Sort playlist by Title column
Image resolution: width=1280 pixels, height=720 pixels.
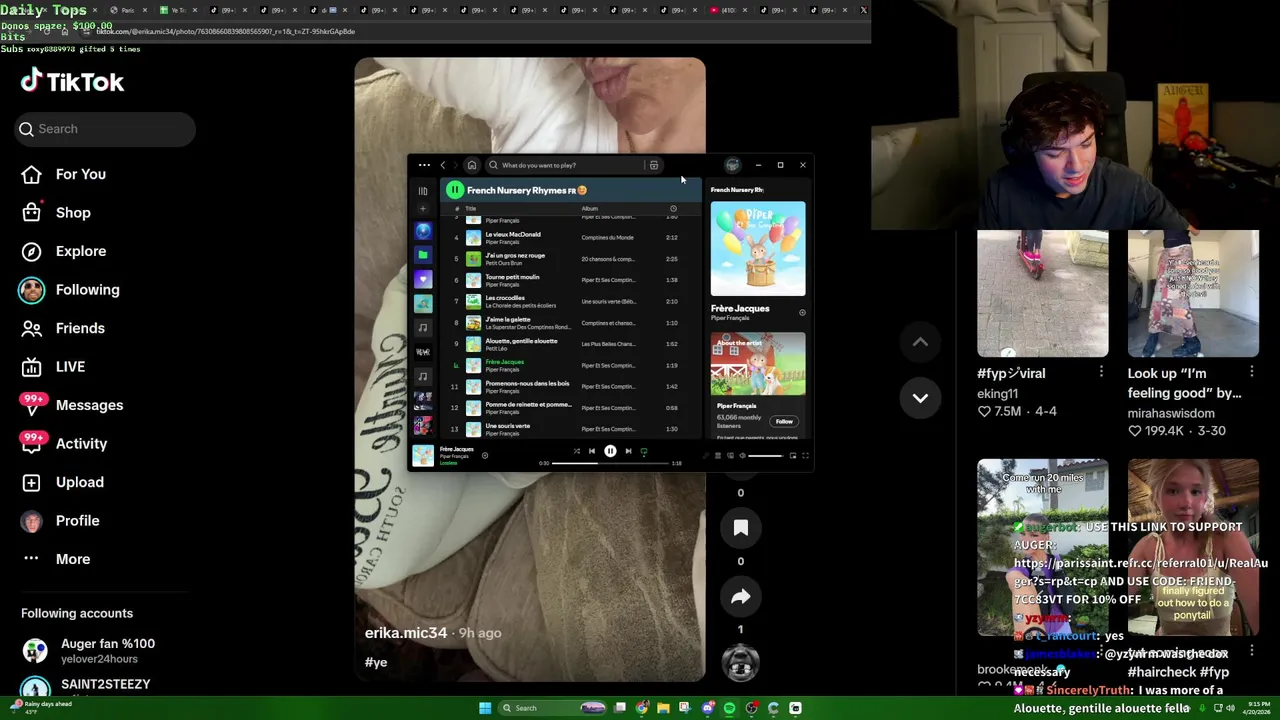coord(470,208)
